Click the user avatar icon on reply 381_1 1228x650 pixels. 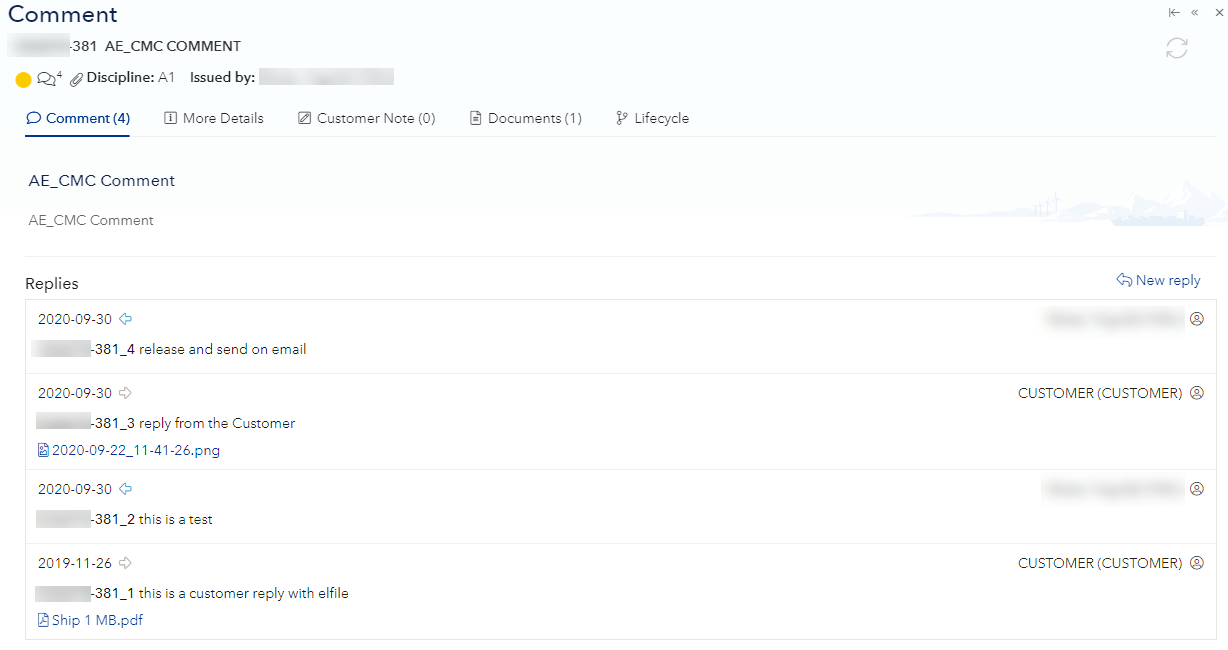pyautogui.click(x=1196, y=563)
